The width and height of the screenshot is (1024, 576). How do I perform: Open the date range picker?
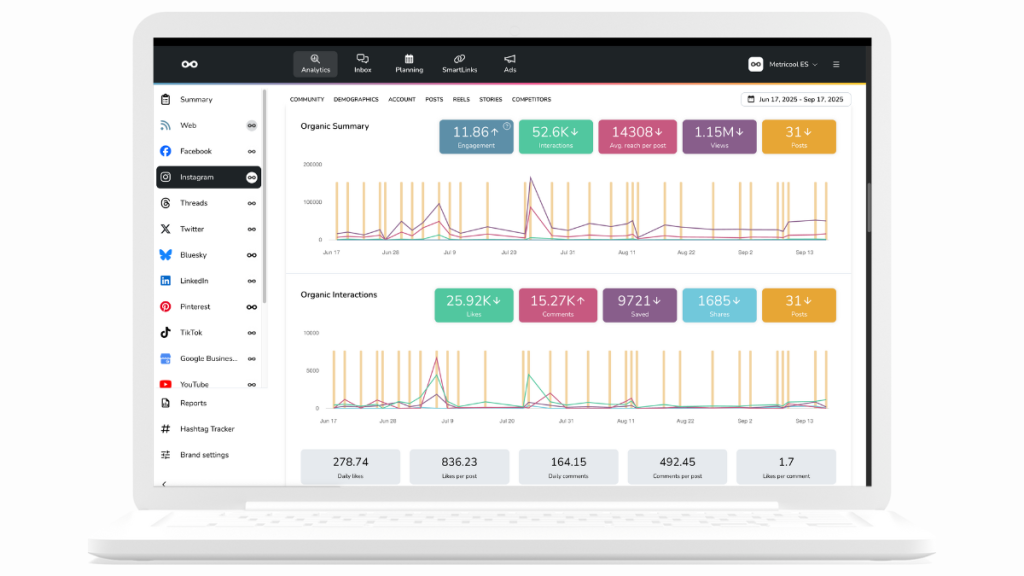tap(796, 99)
